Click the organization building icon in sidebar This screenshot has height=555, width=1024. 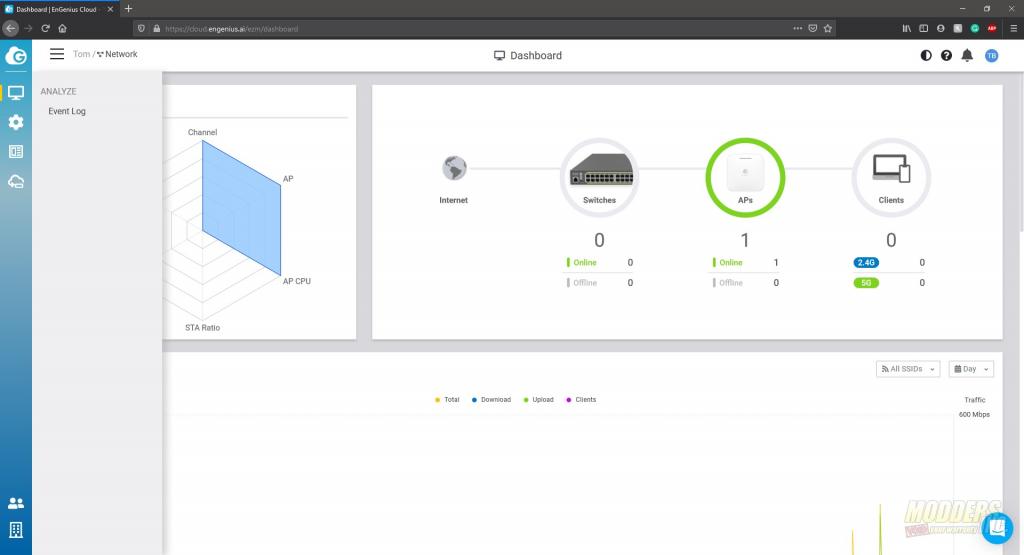[16, 530]
